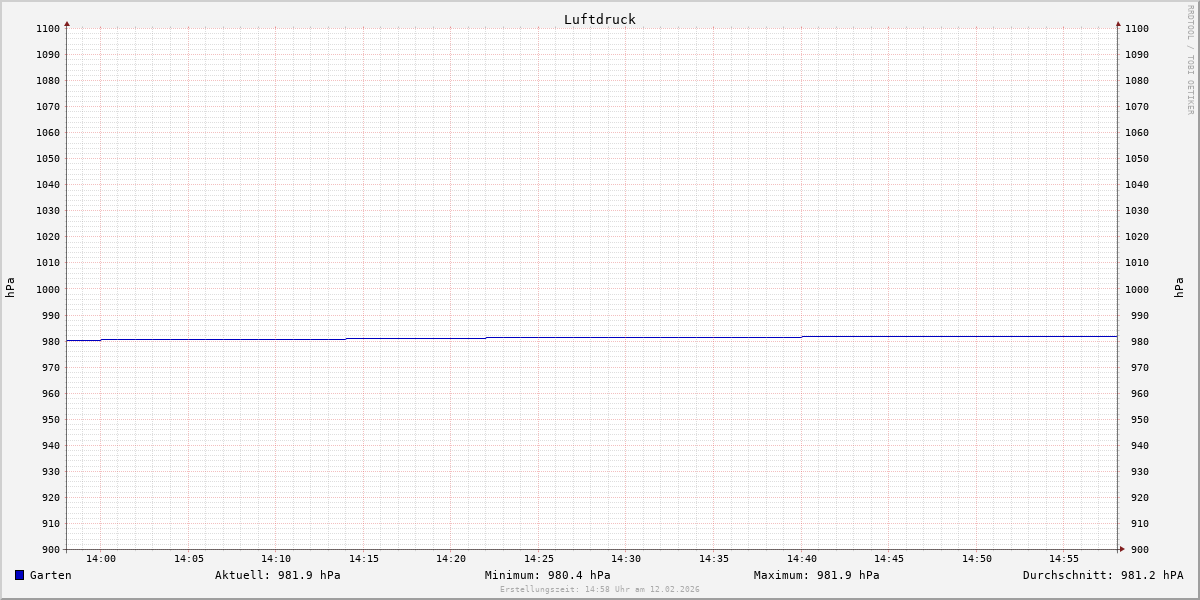Click the 14:00 time axis label
Image resolution: width=1200 pixels, height=600 pixels.
pyautogui.click(x=101, y=559)
